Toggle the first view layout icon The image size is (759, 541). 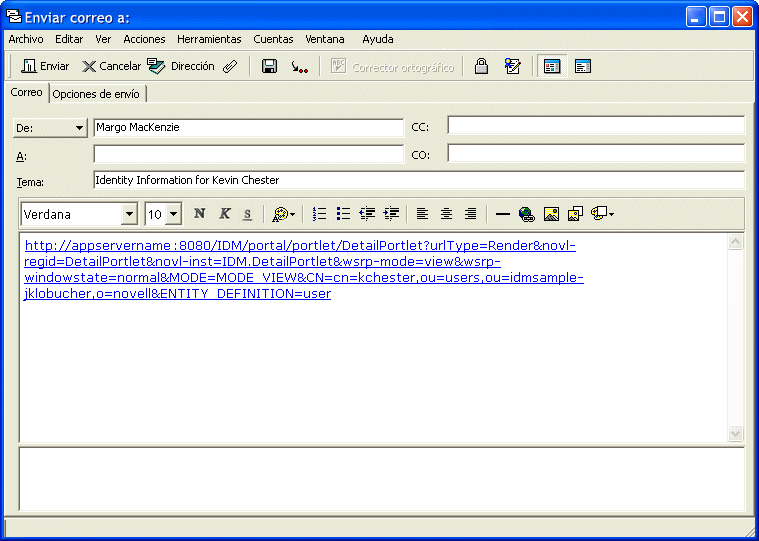tap(552, 66)
